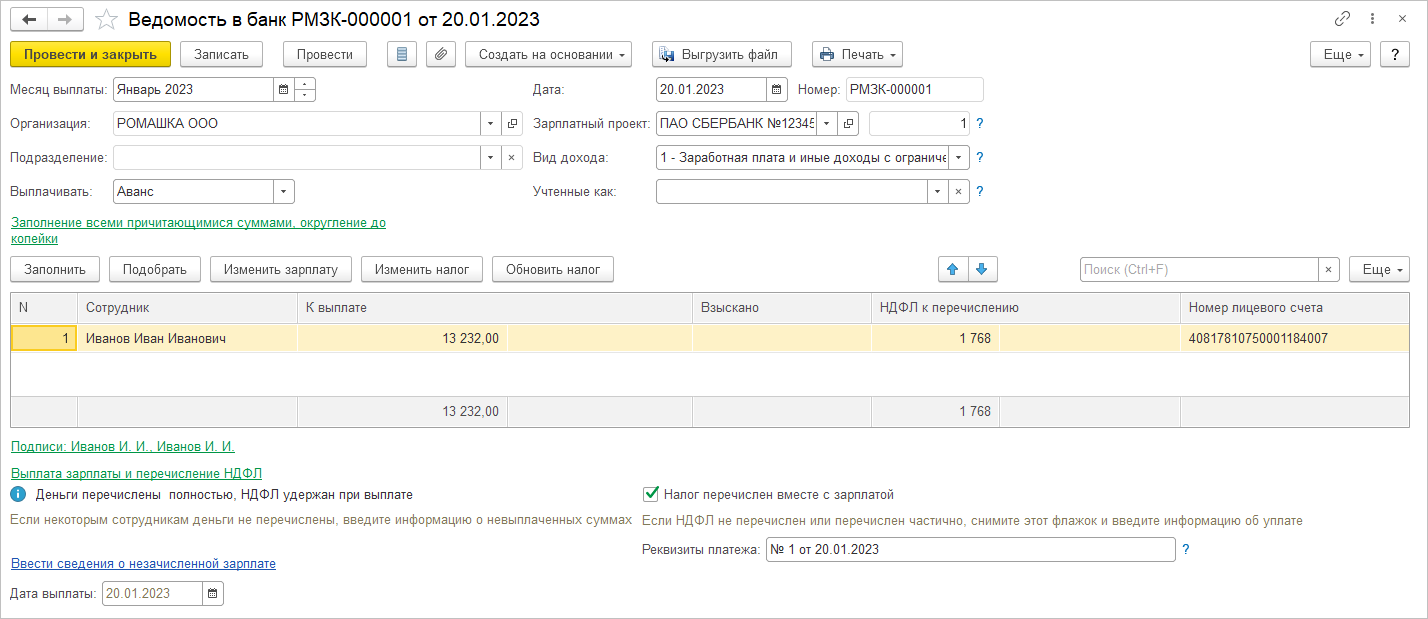Toggle Налог перечислен вместе с зарплатой checkbox

pyautogui.click(x=651, y=494)
